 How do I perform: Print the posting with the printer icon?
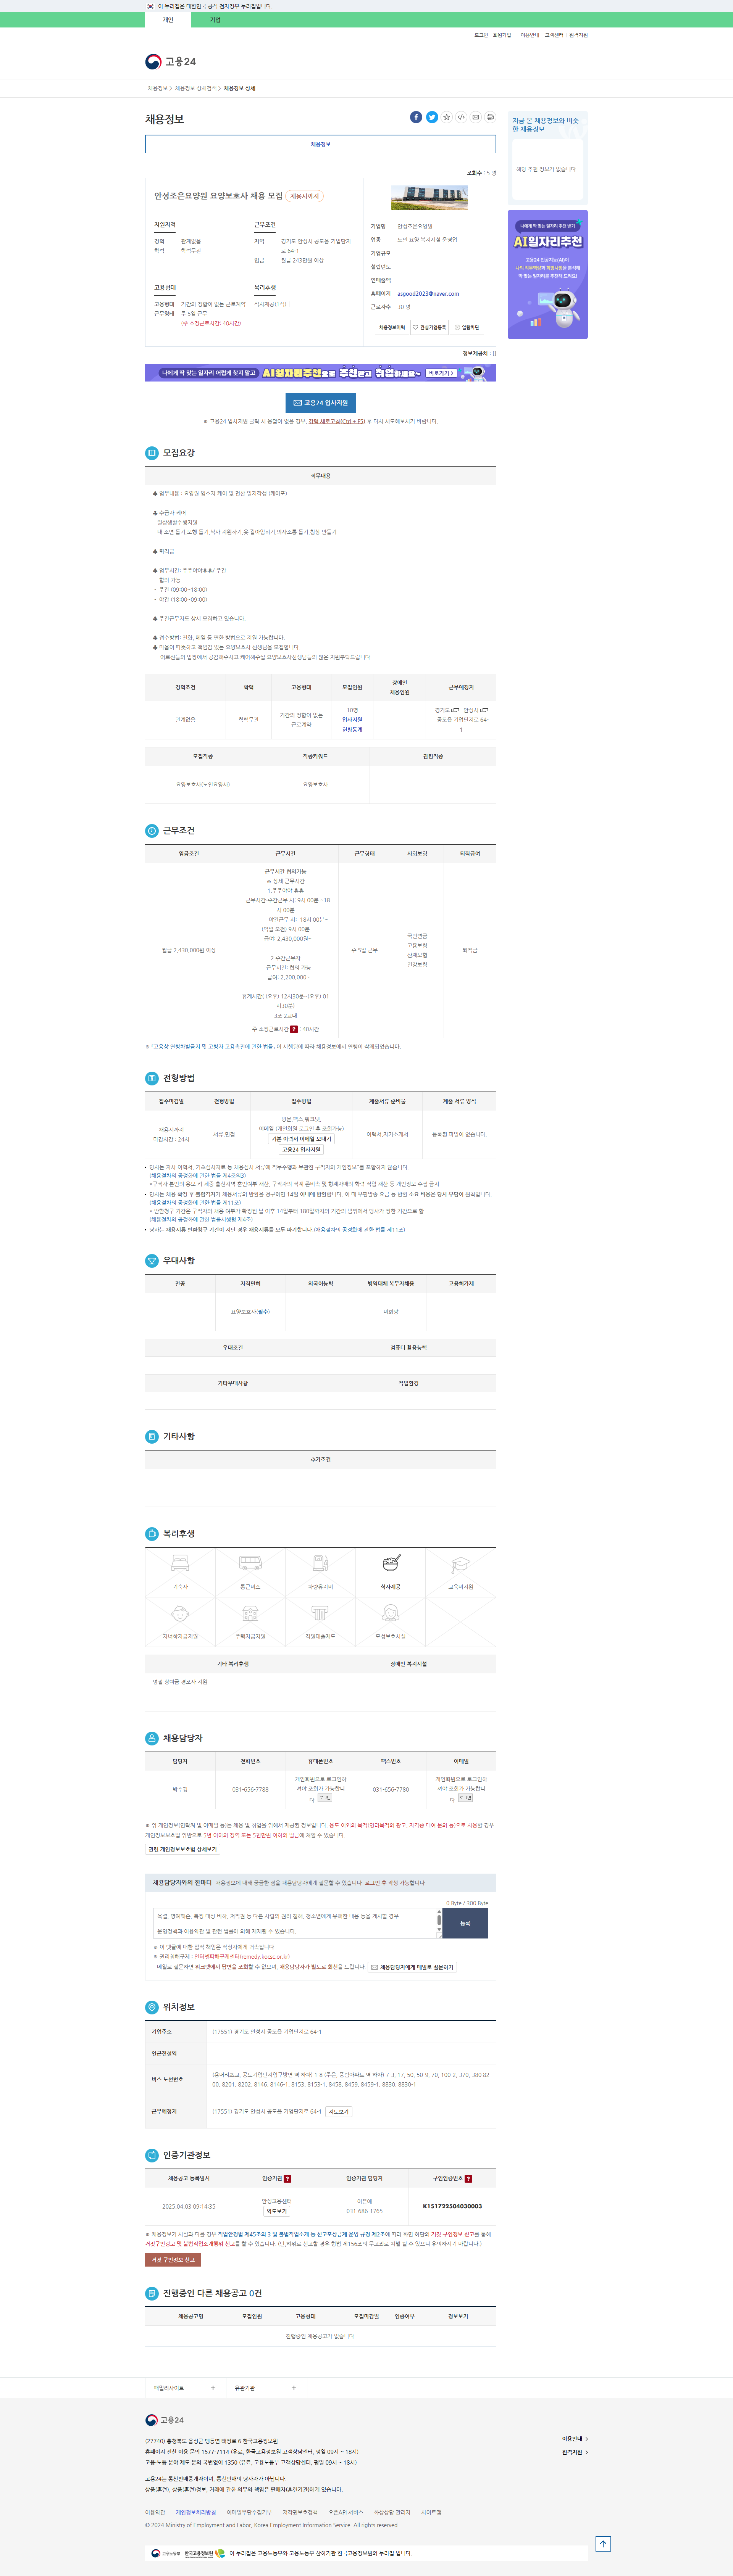(x=490, y=117)
